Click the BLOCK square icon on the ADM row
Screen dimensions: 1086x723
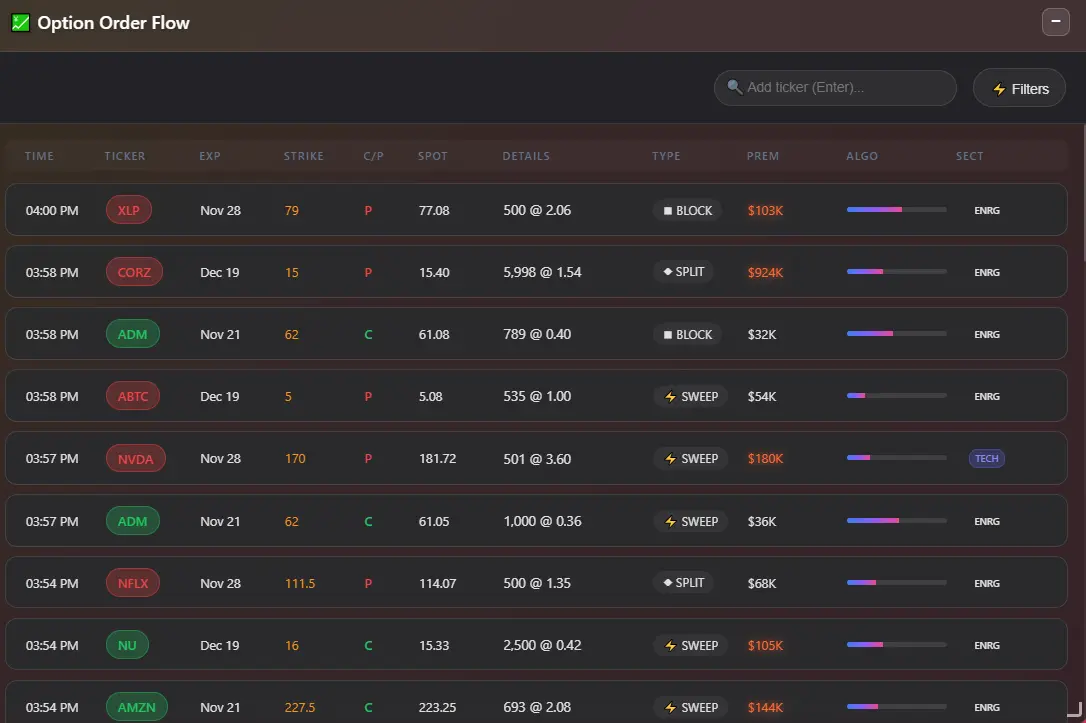[667, 334]
